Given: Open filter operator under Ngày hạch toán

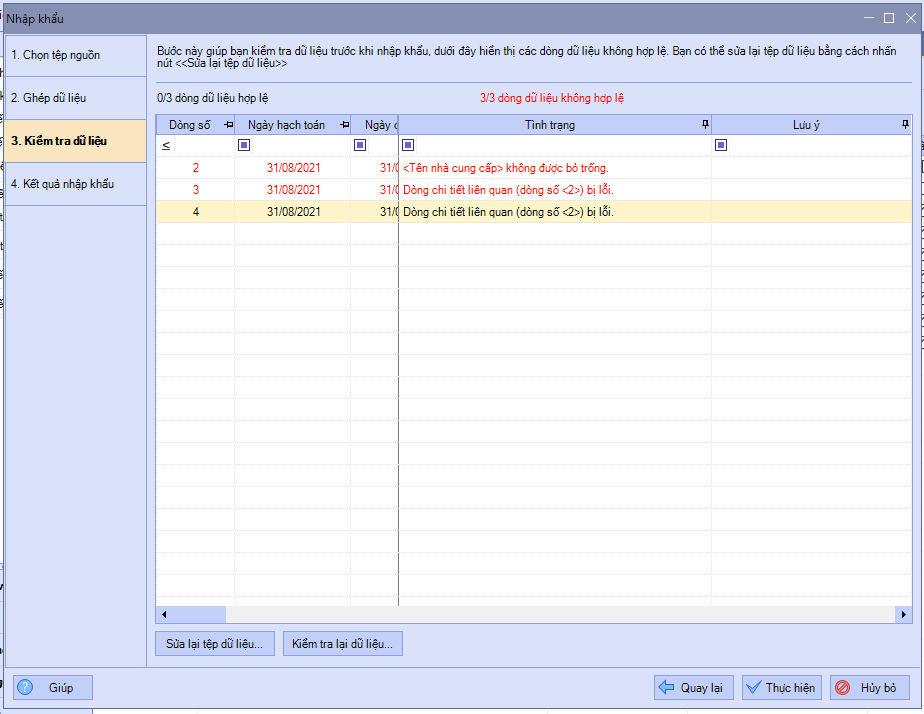Looking at the screenshot, I should point(244,146).
